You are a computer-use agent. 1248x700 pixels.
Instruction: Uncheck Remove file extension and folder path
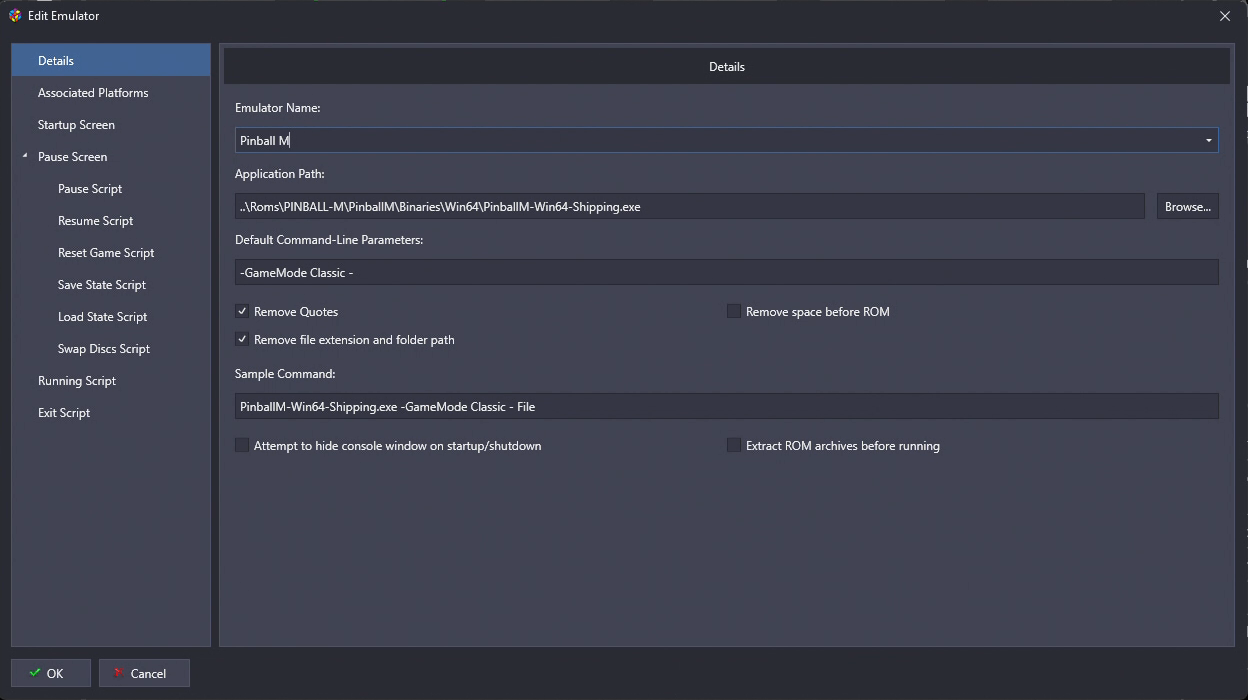pos(242,339)
